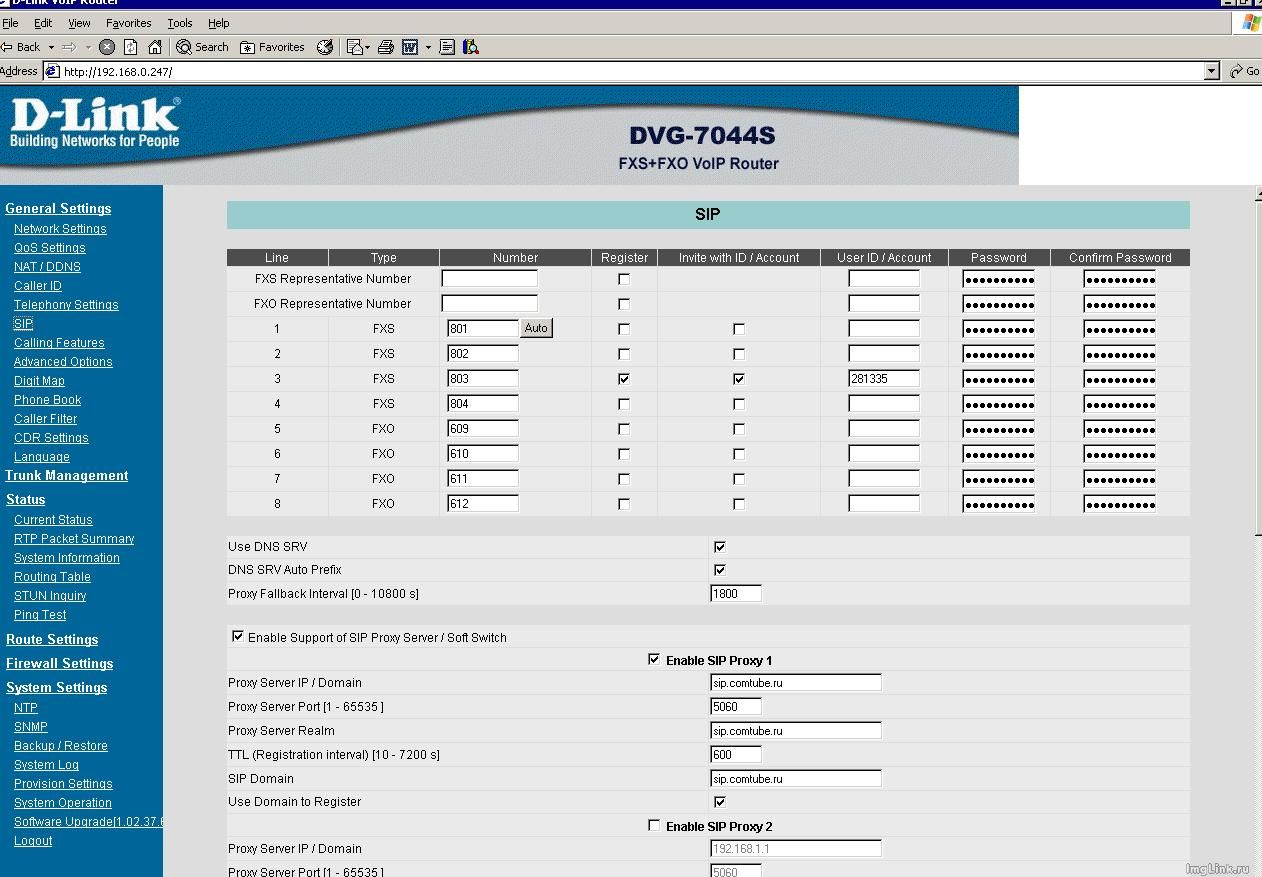Expand the Mail button dropdown arrow
Image resolution: width=1262 pixels, height=877 pixels.
click(367, 47)
